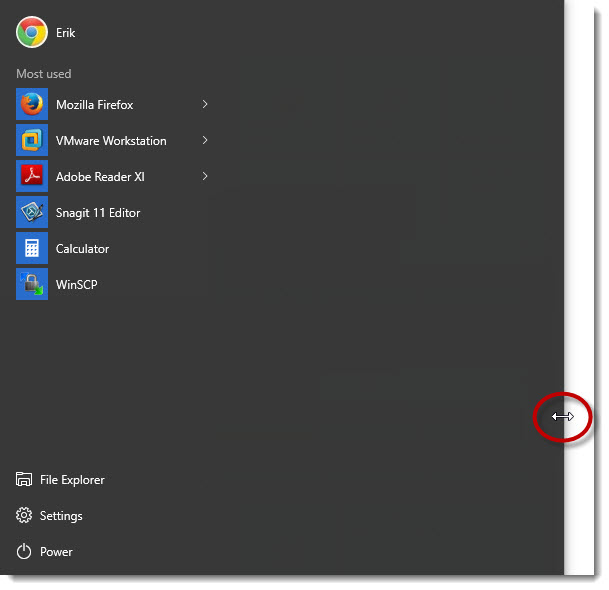The width and height of the screenshot is (609, 590).
Task: Open the File Explorer folder icon
Action: click(x=24, y=479)
